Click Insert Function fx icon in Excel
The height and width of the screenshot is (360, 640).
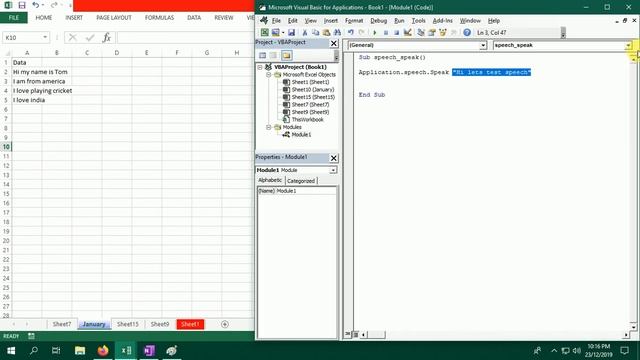coord(107,38)
